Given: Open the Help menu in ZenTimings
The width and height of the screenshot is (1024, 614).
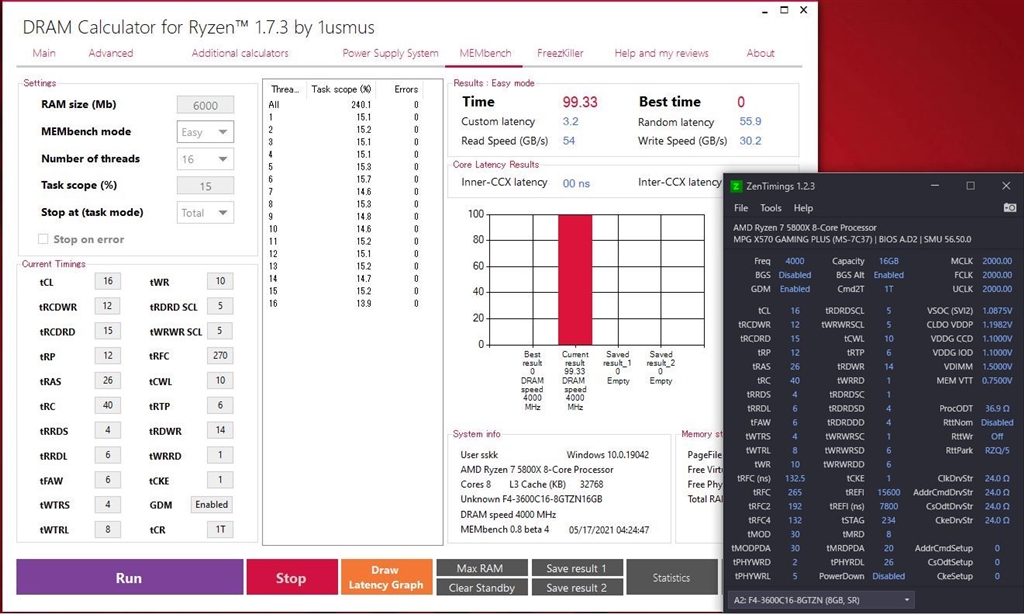Looking at the screenshot, I should tap(803, 208).
